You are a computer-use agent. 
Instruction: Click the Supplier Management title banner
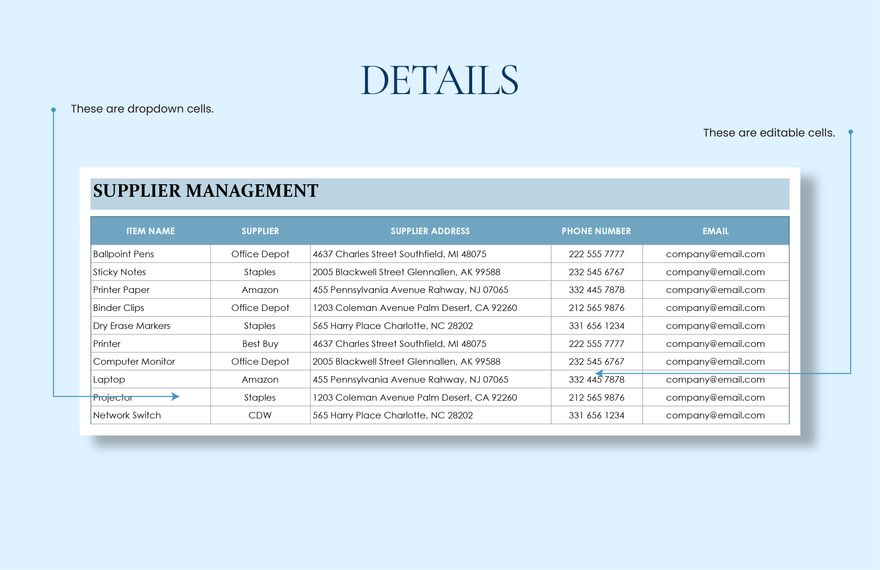coord(439,192)
